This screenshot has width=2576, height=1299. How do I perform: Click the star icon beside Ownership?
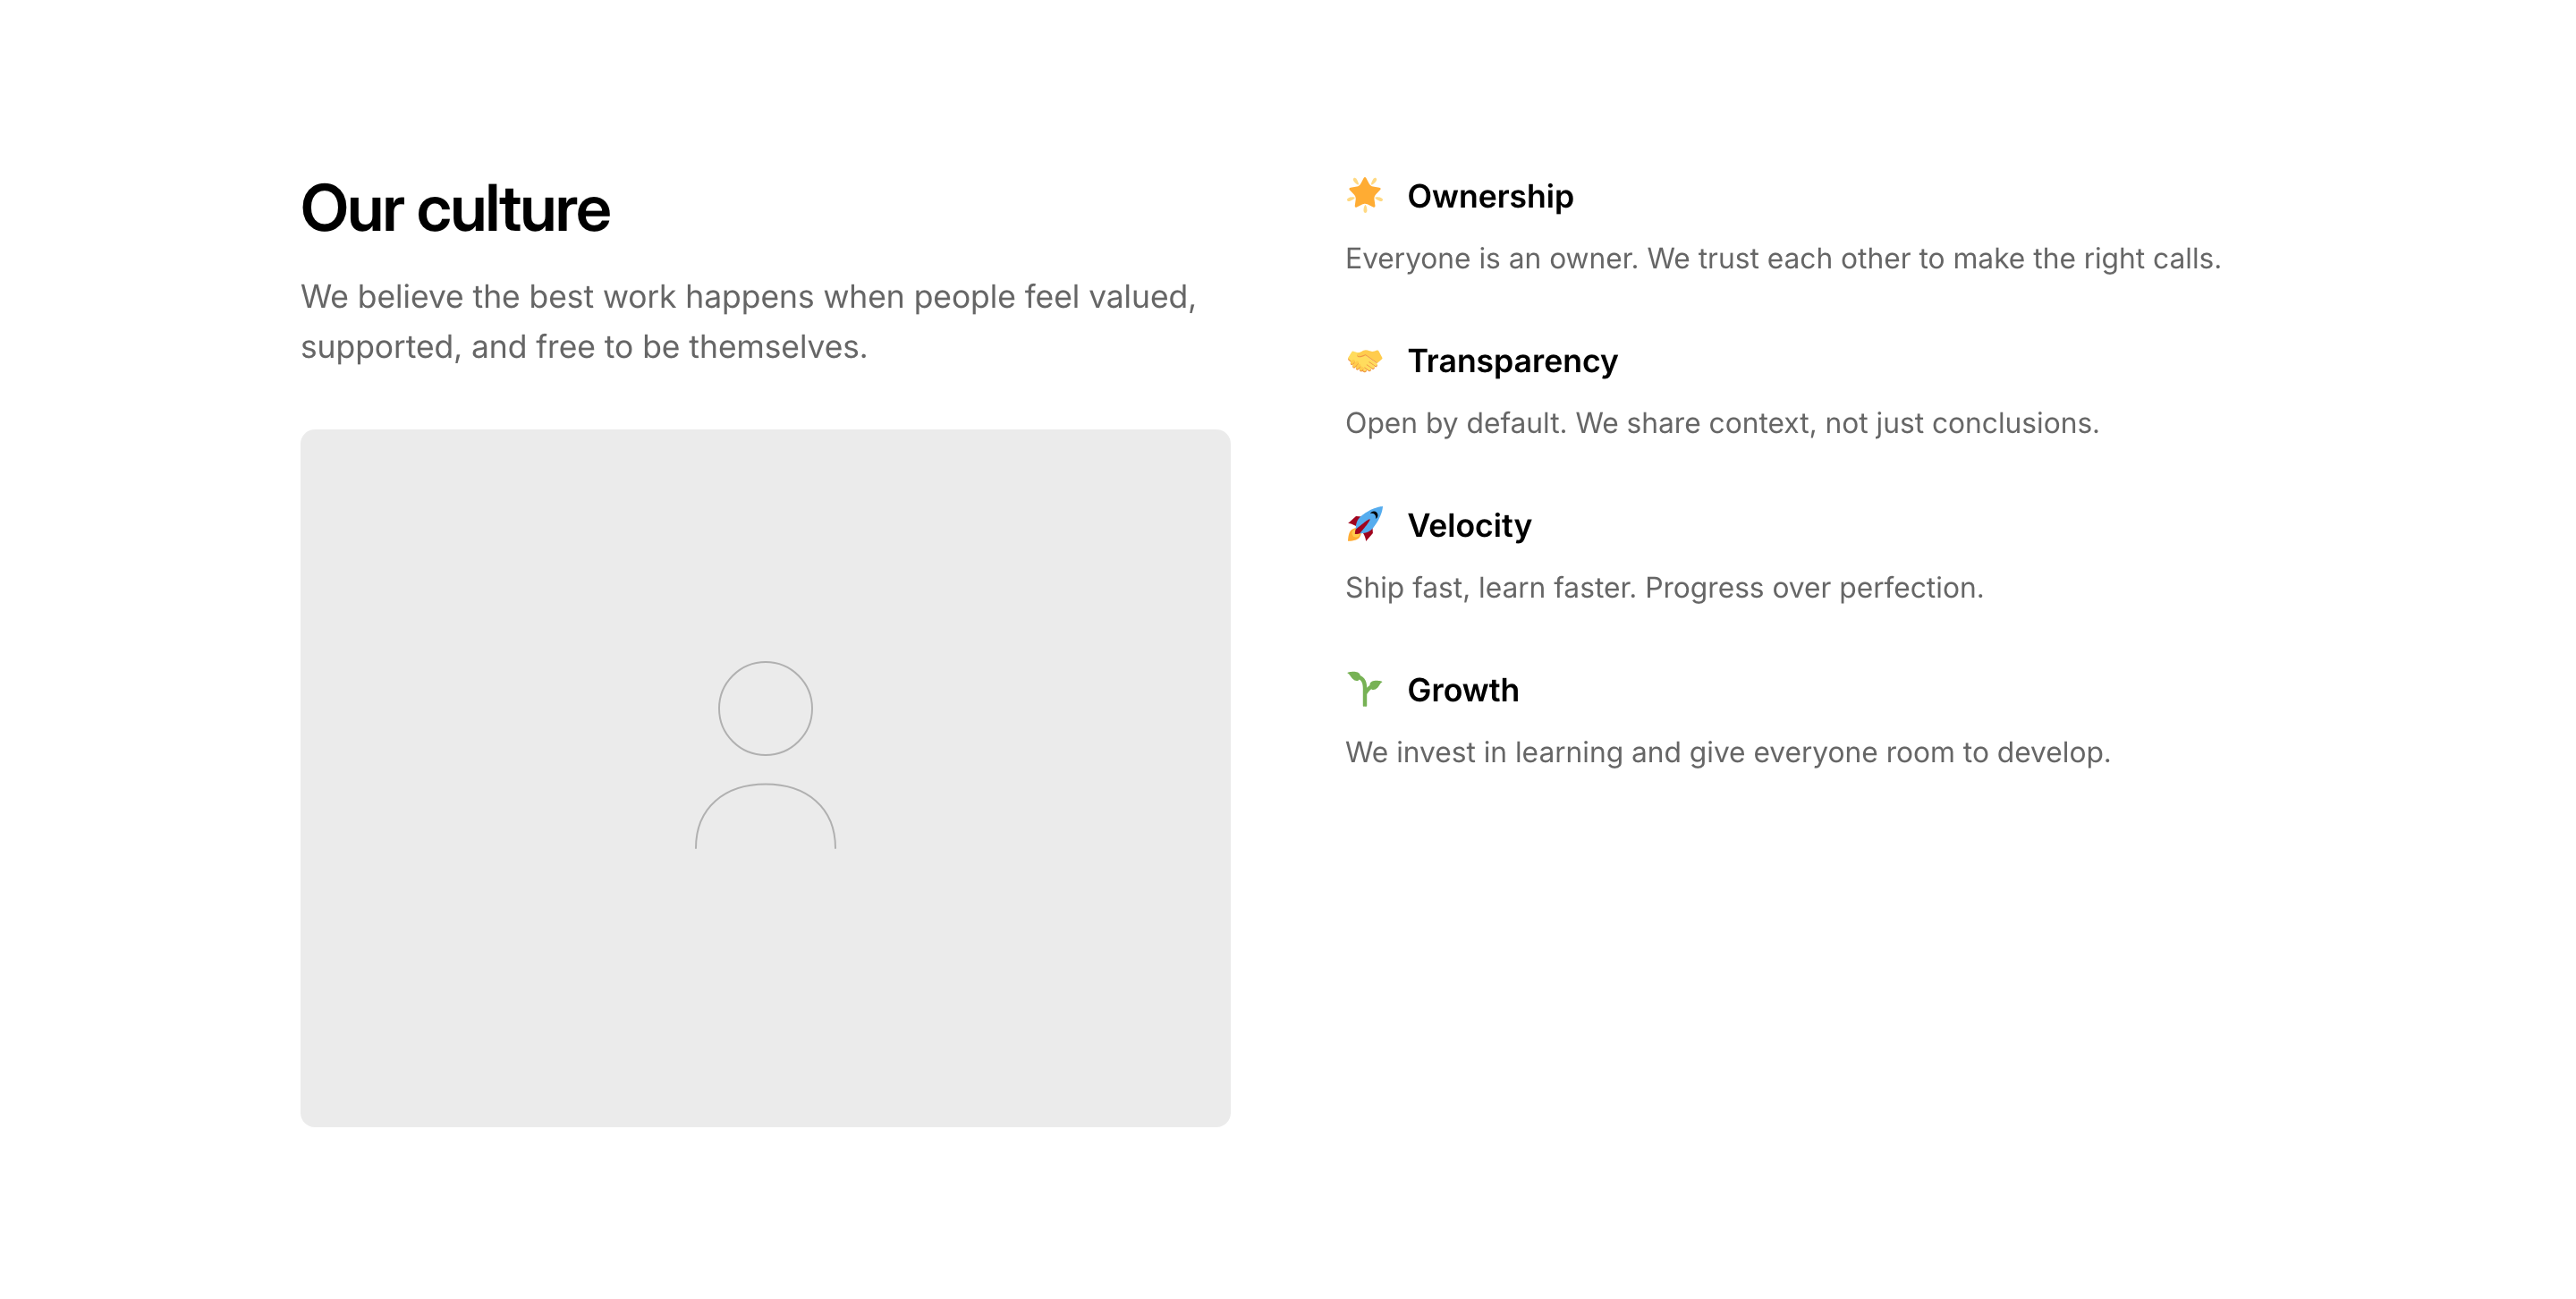tap(1364, 195)
